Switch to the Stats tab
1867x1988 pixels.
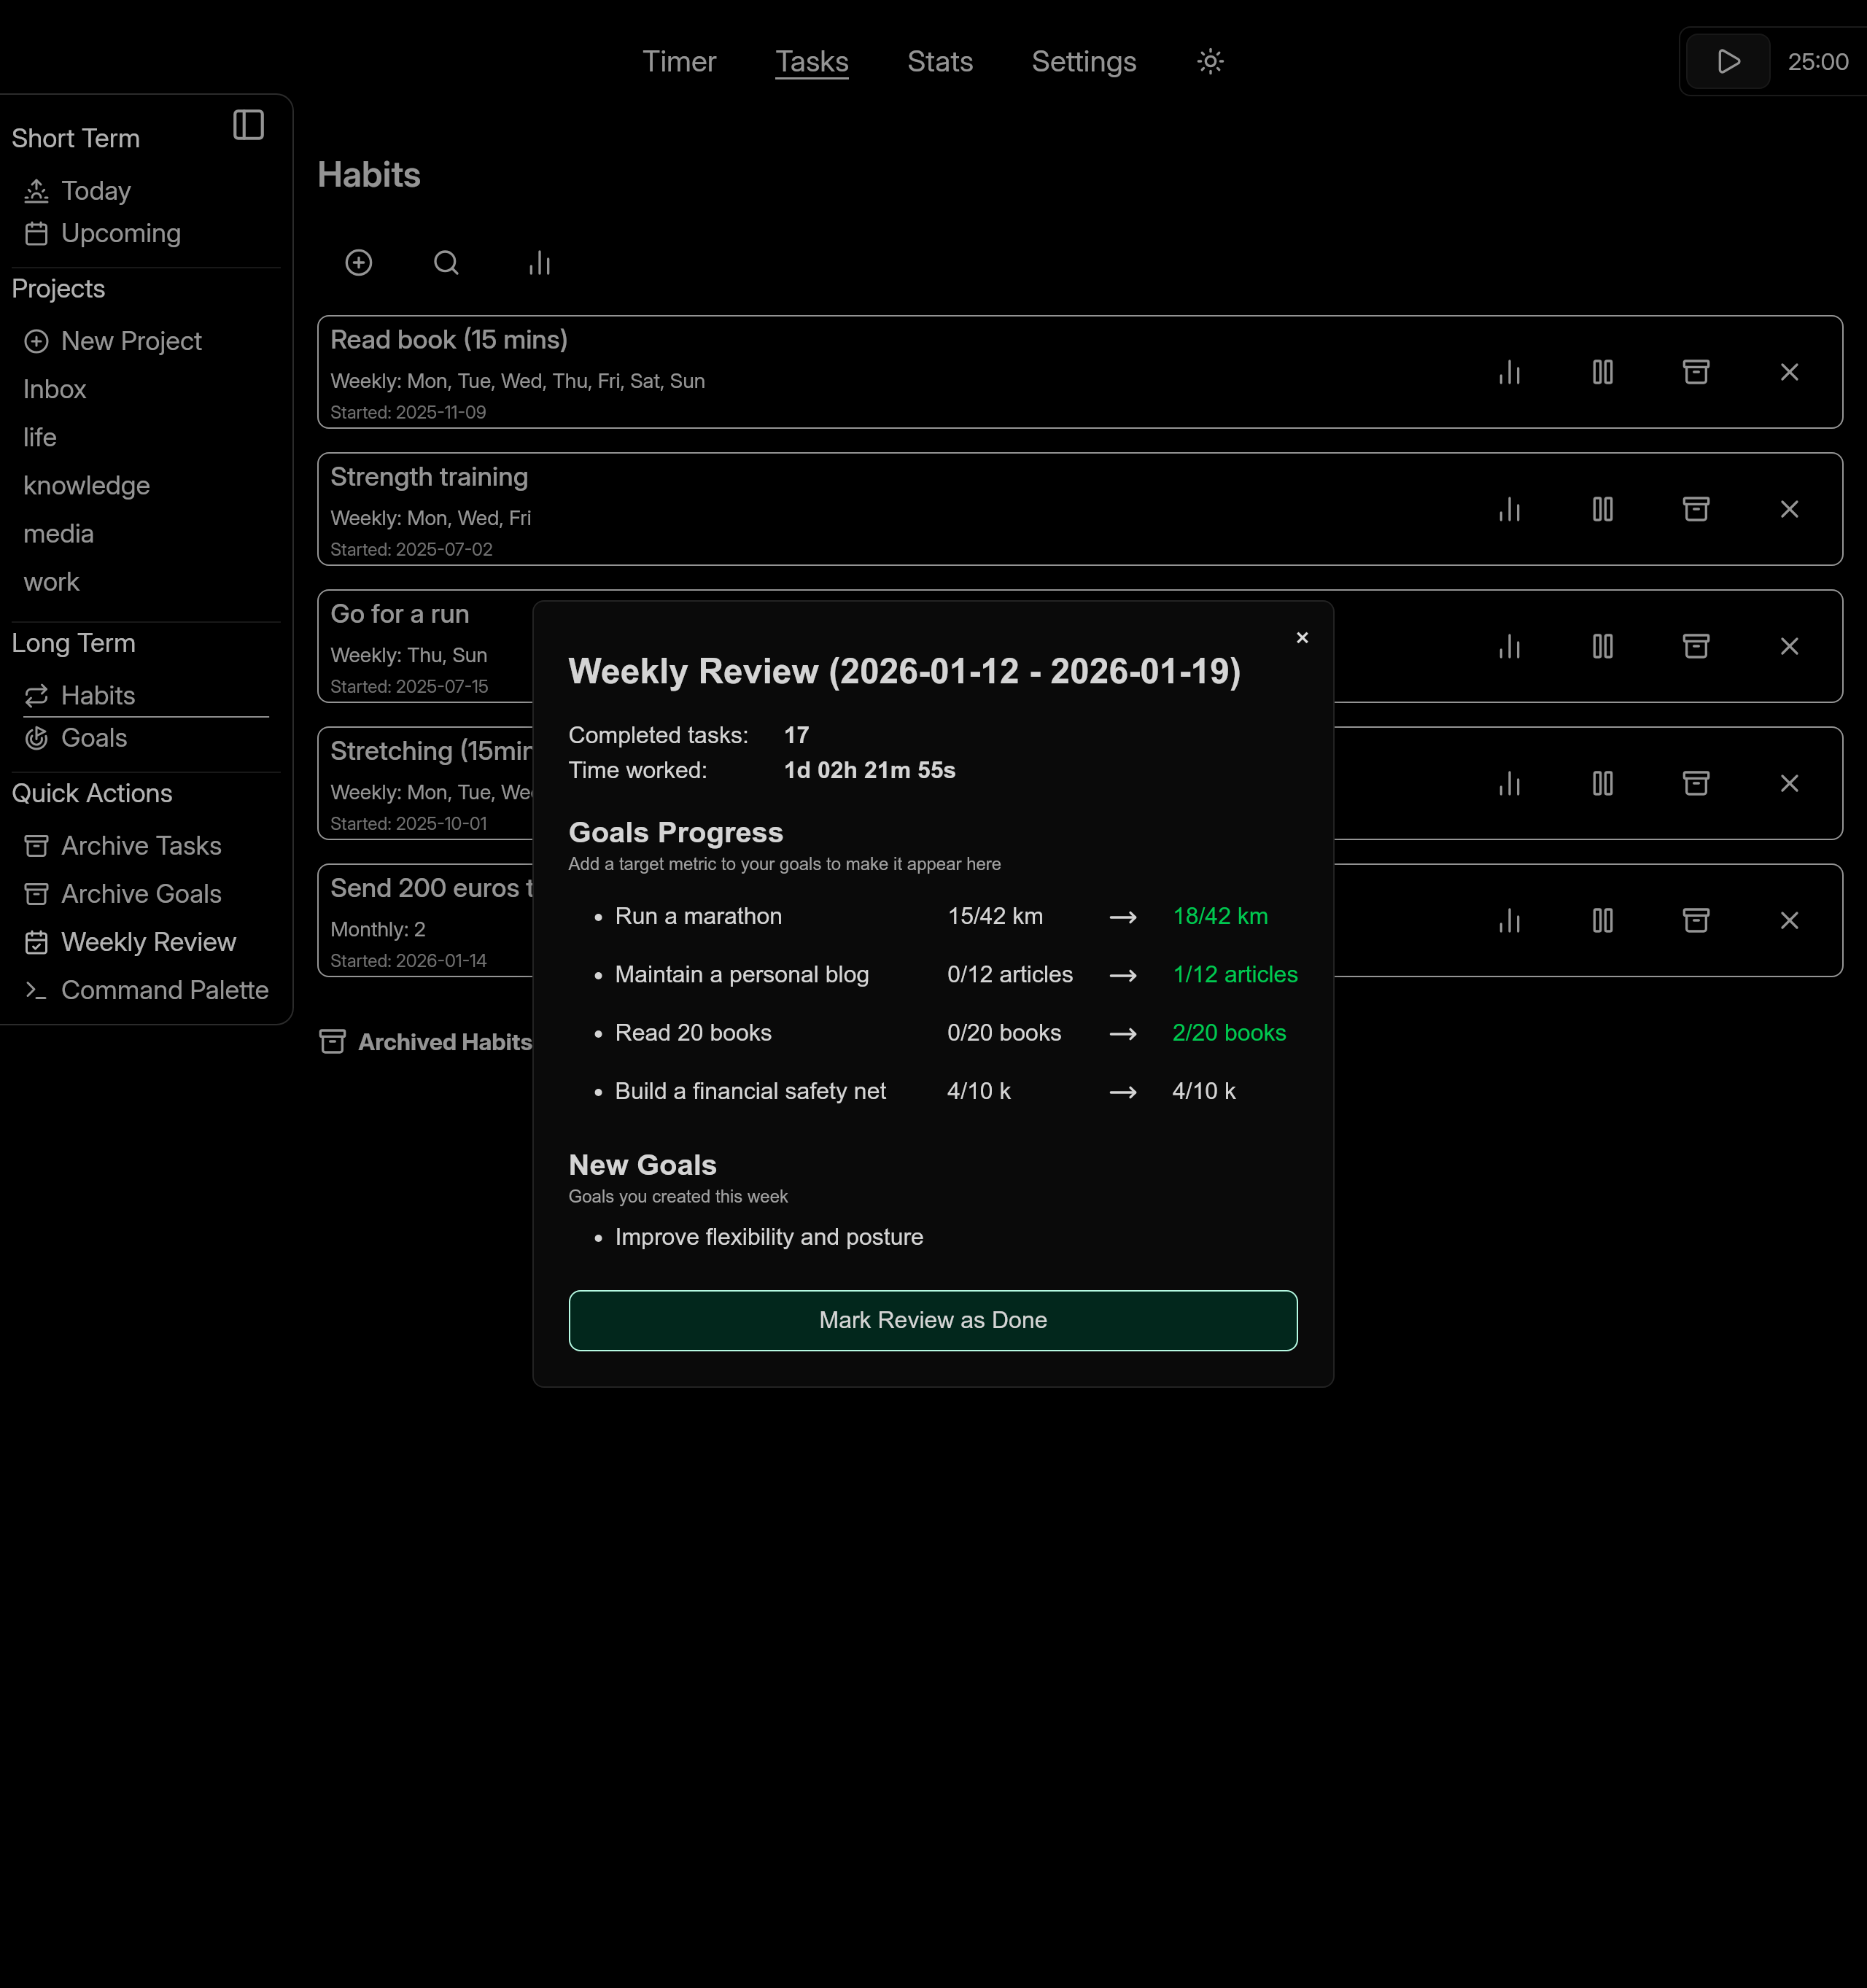[939, 61]
